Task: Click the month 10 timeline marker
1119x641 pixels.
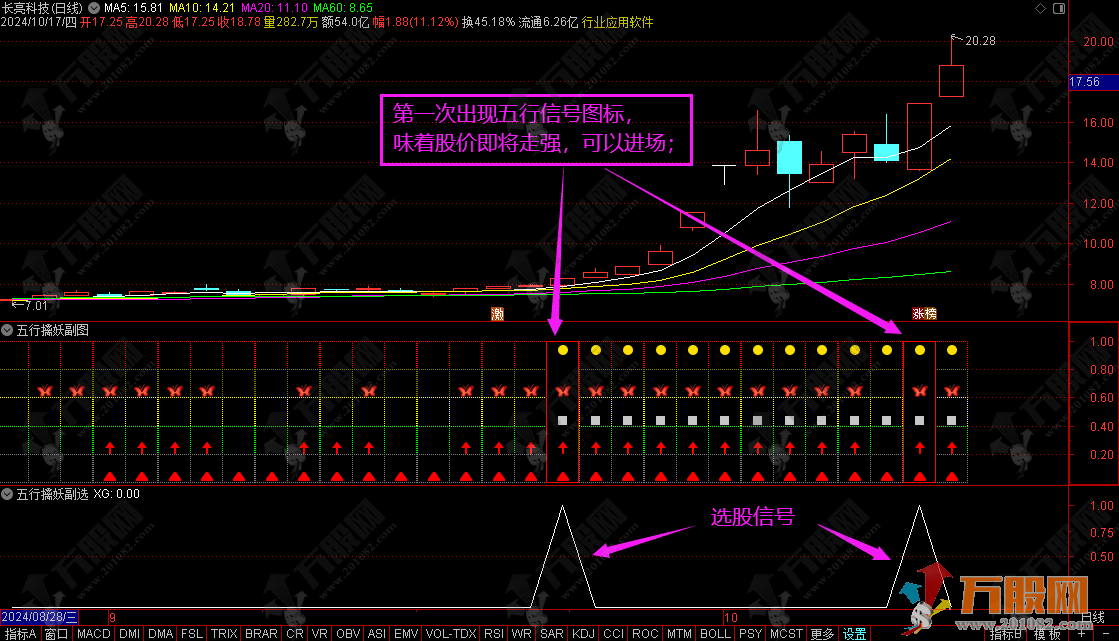Action: click(730, 617)
